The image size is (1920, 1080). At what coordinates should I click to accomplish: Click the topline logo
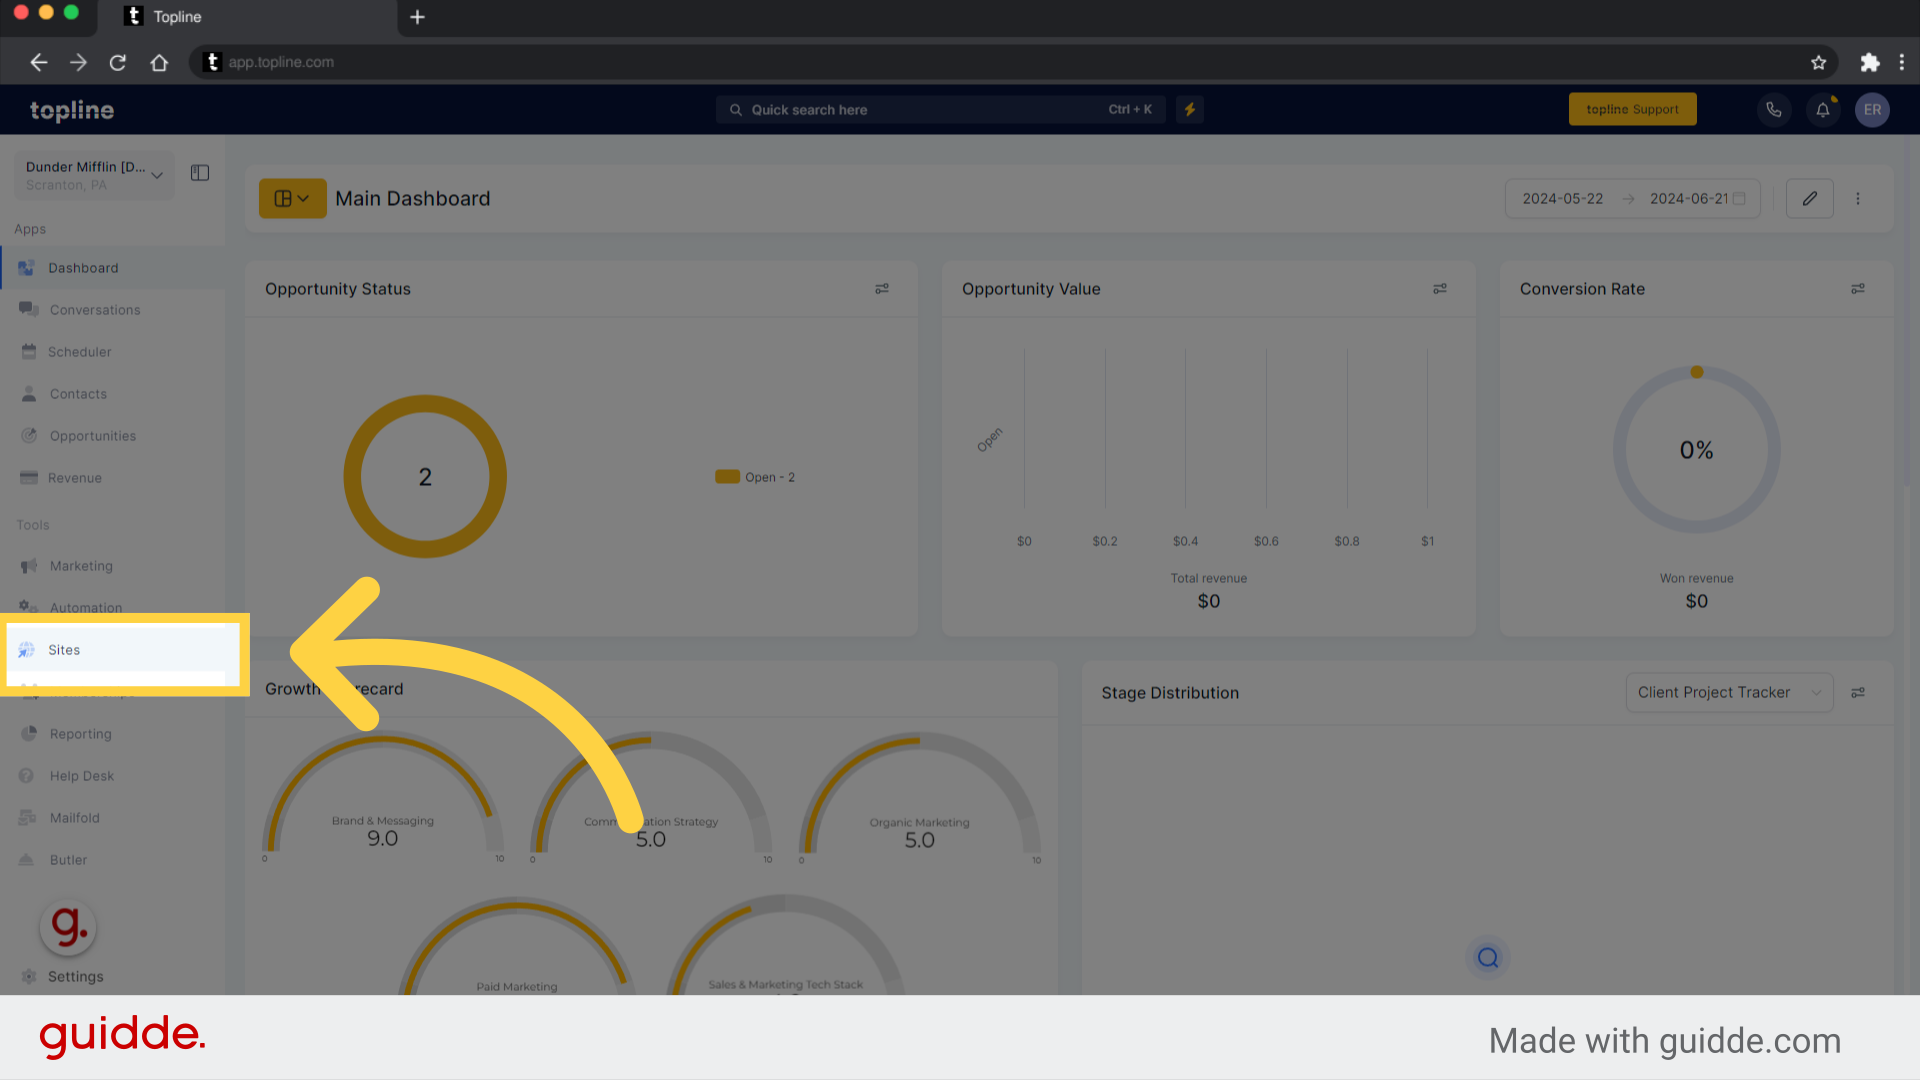click(x=72, y=110)
